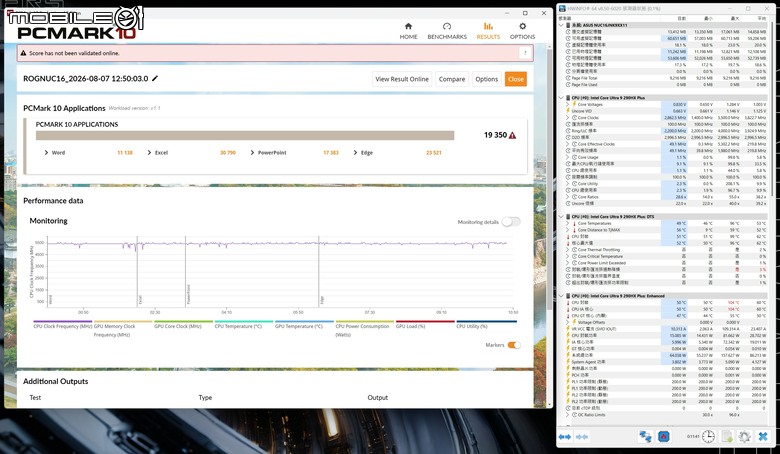Toggle the Monitoring details switch
This screenshot has width=780, height=454.
click(511, 222)
